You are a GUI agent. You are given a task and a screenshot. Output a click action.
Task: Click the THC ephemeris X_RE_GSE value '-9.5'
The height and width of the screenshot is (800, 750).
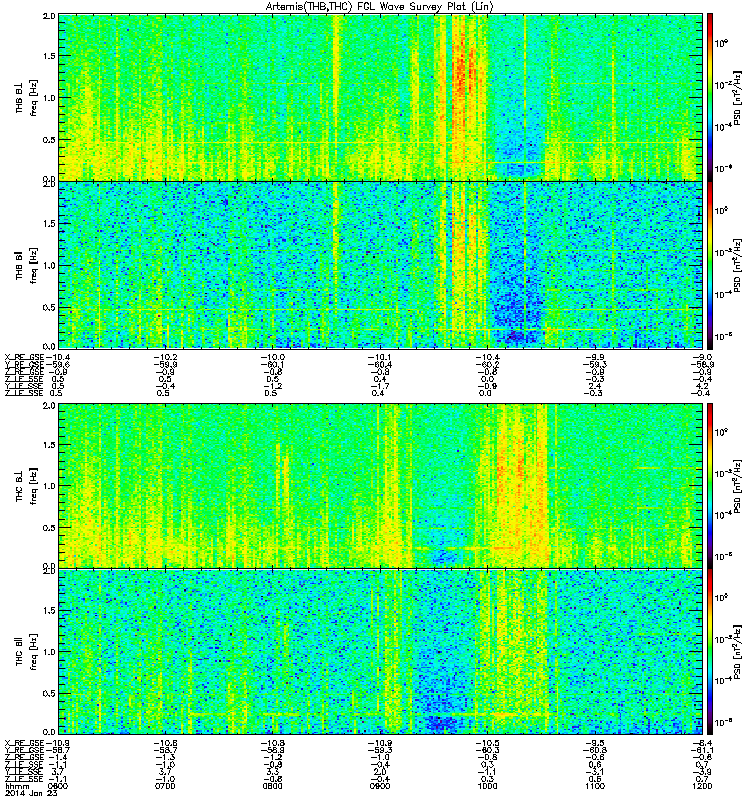point(595,743)
